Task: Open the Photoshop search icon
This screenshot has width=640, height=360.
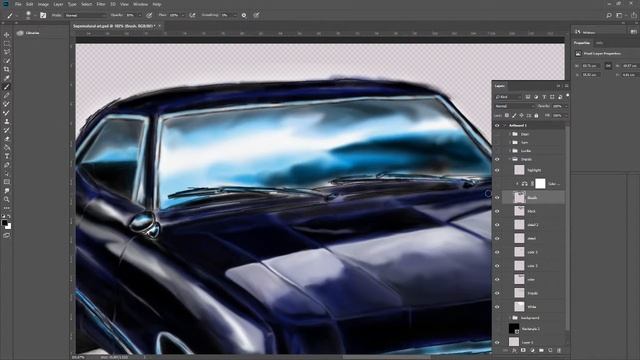Action: [609, 15]
